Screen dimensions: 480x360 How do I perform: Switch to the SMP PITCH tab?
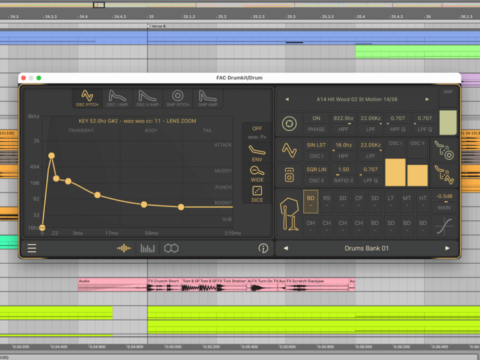(178, 98)
